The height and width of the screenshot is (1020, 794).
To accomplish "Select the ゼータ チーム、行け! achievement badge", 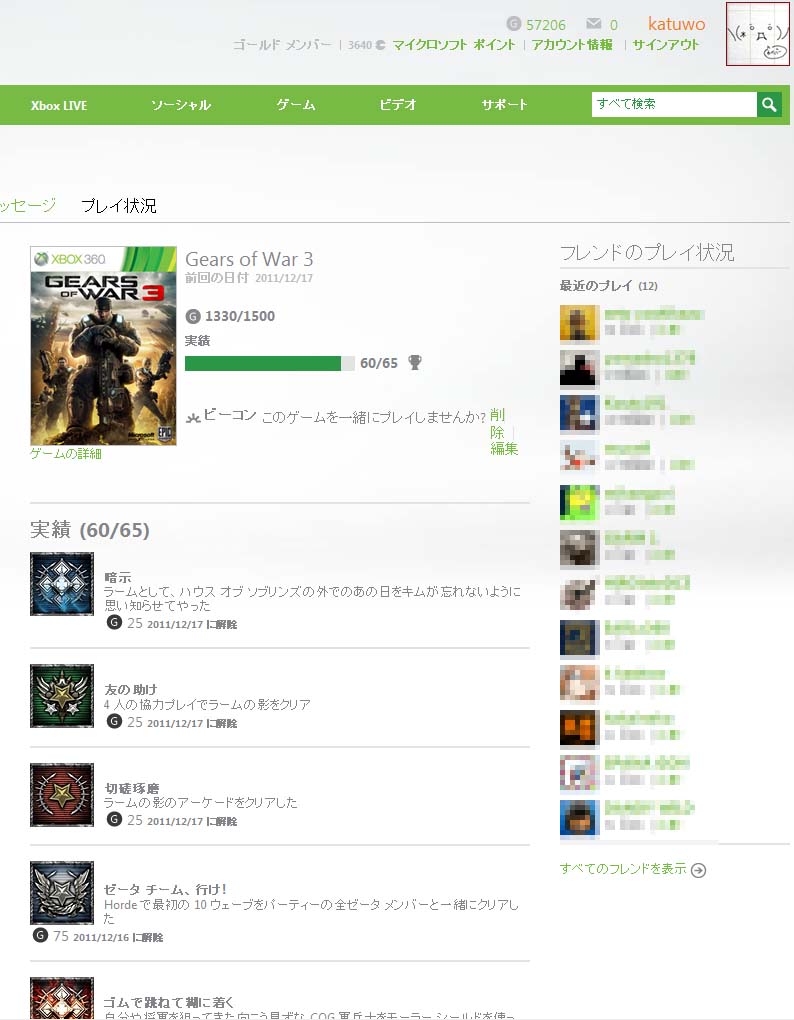I will tap(62, 892).
